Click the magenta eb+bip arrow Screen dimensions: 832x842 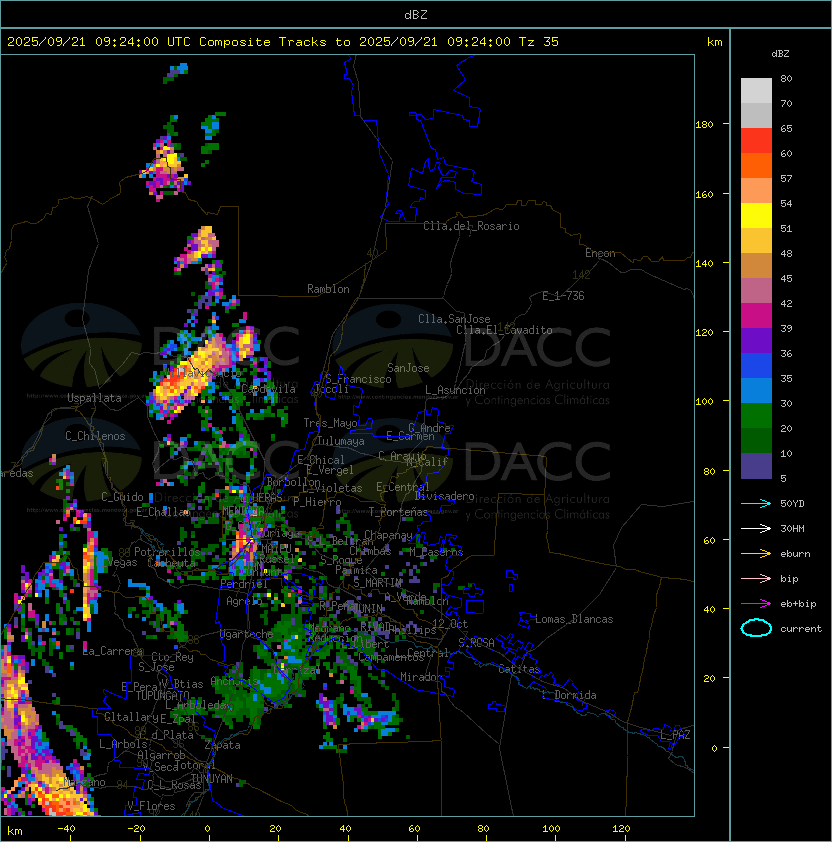(x=756, y=604)
